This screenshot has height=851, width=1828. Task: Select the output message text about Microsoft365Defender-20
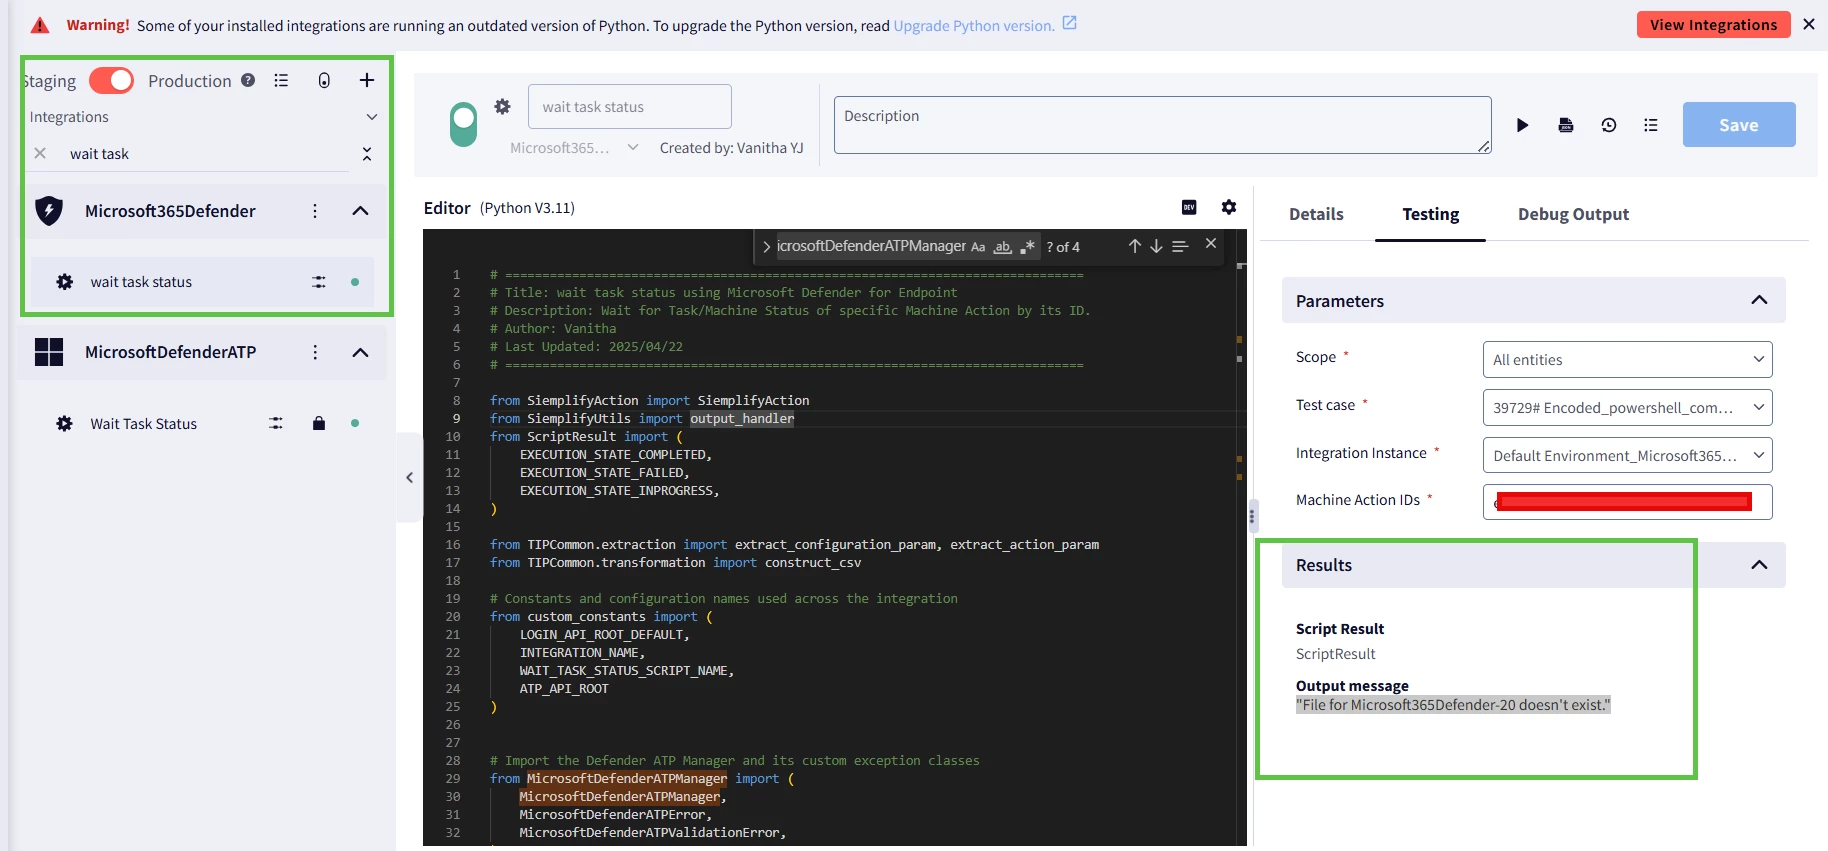click(x=1453, y=705)
